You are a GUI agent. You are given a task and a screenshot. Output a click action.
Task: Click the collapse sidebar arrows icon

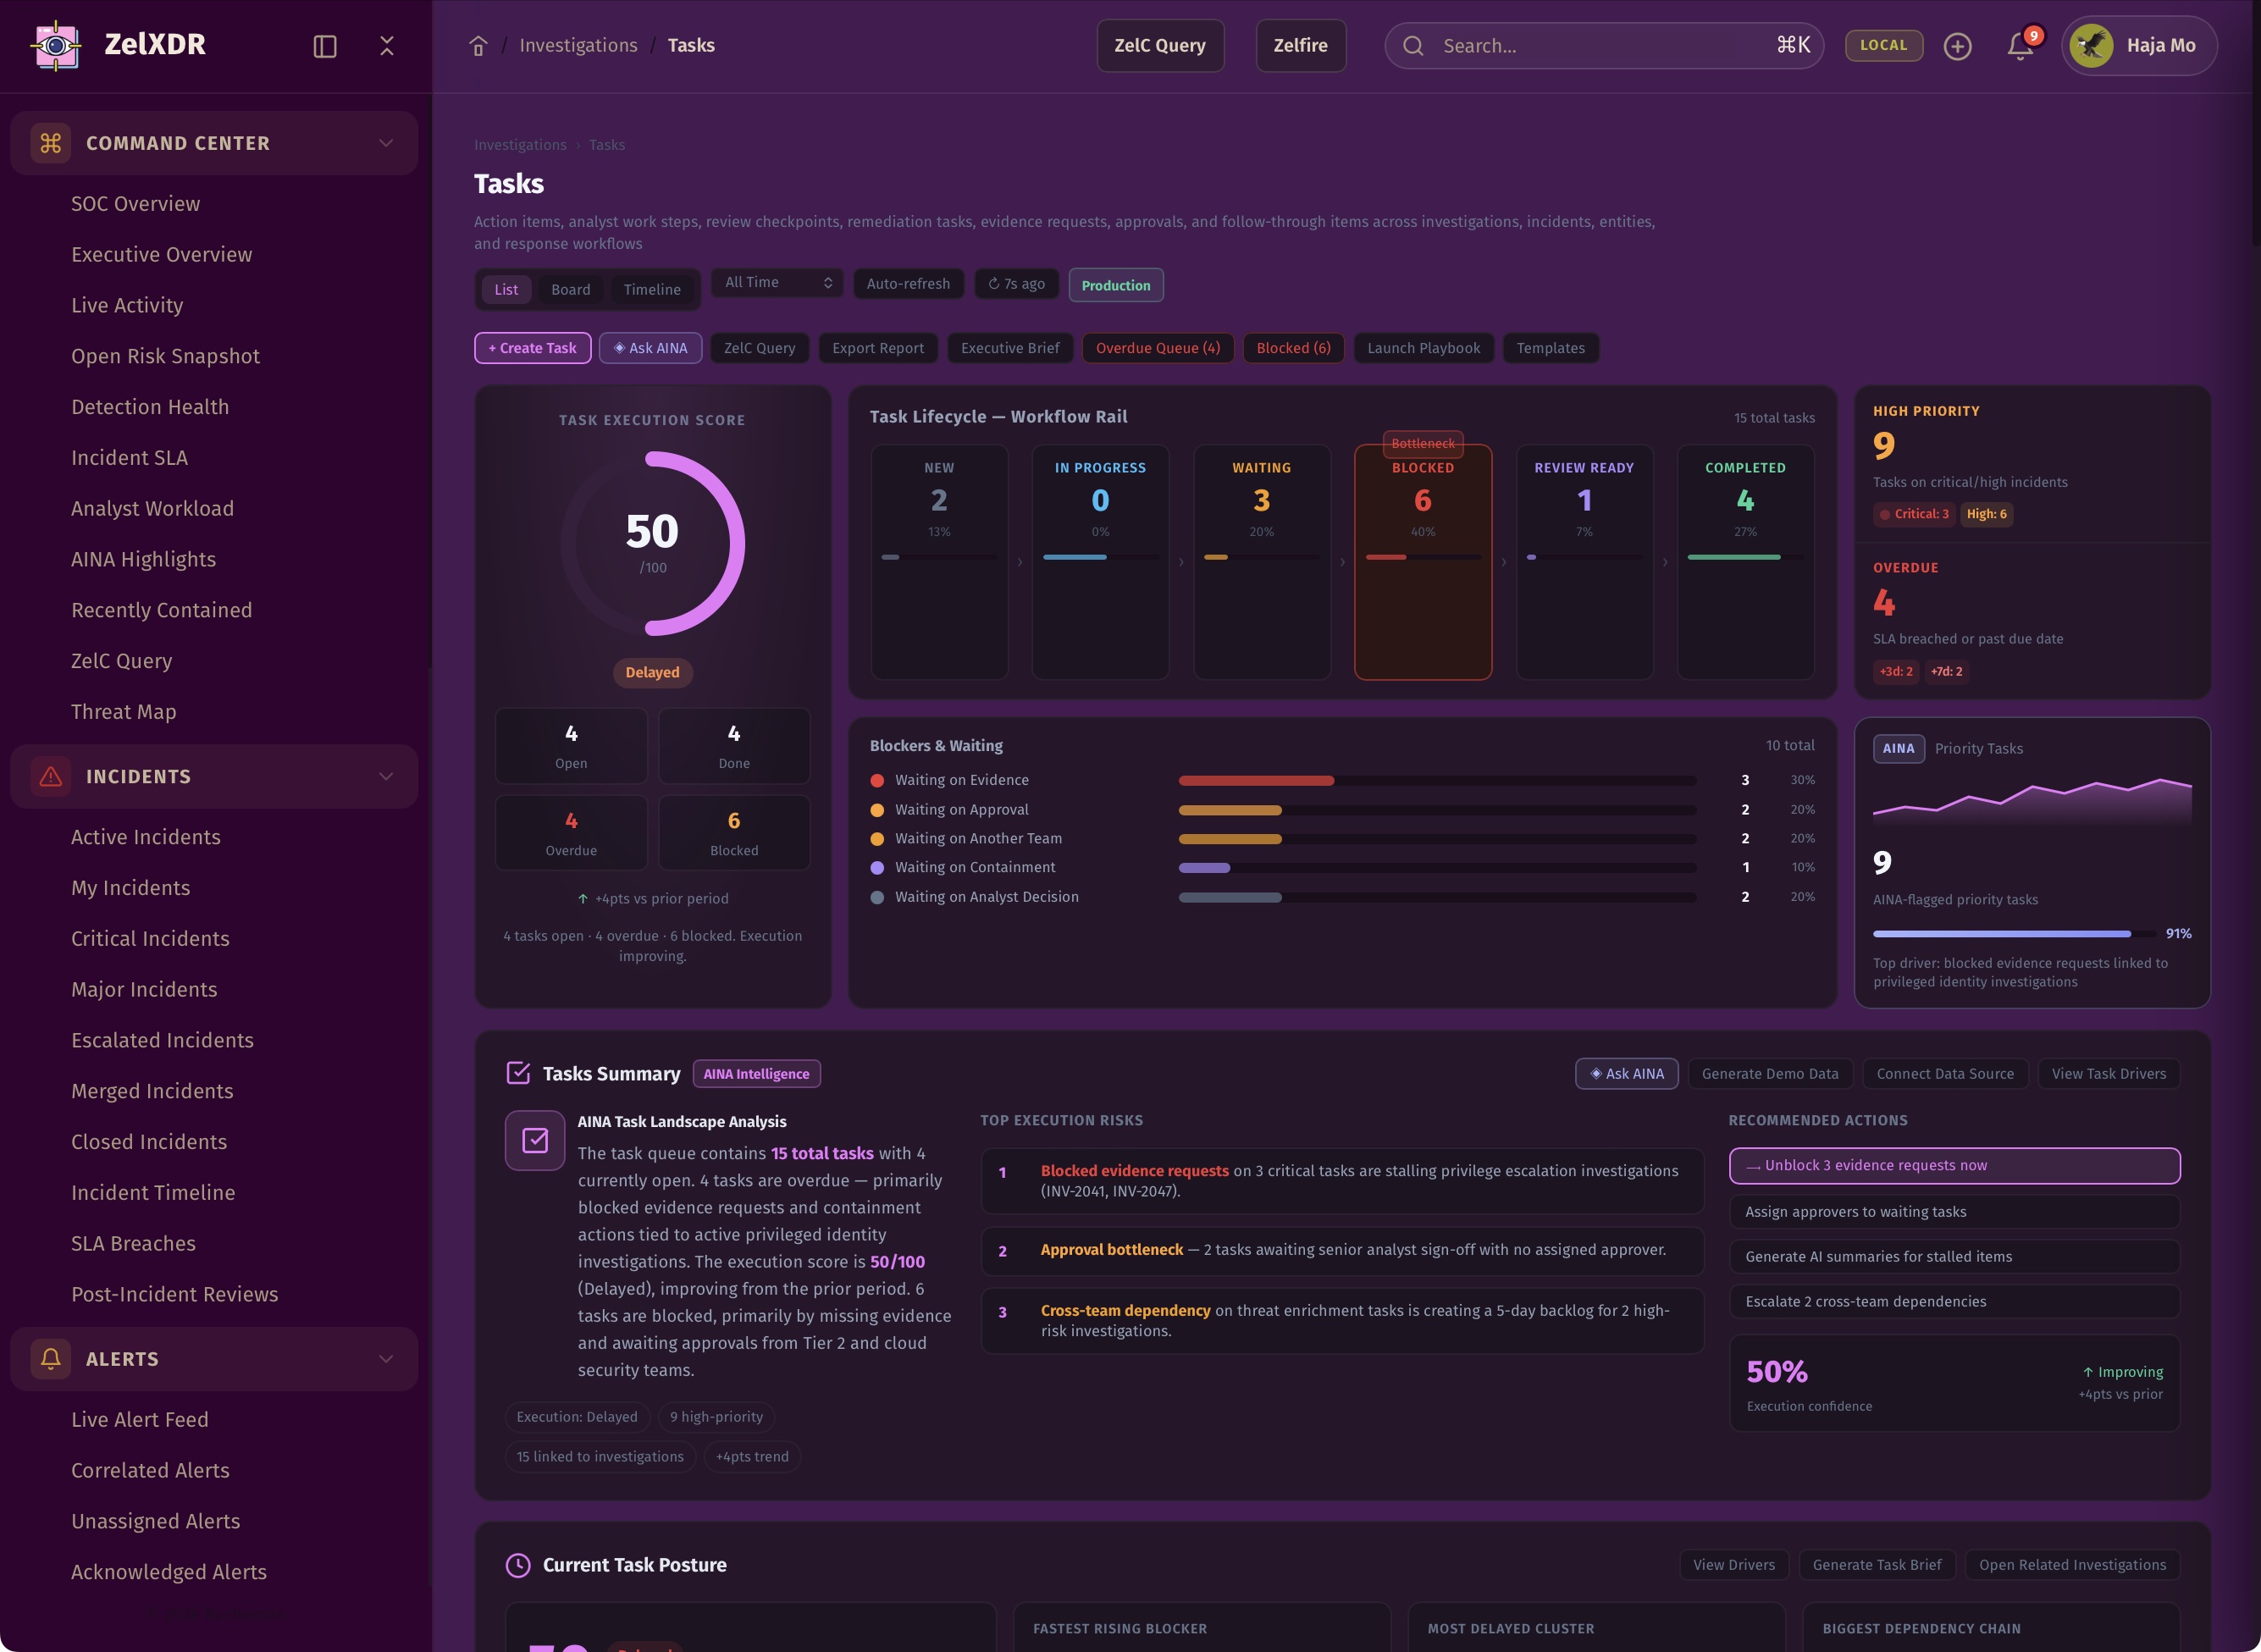tap(387, 46)
